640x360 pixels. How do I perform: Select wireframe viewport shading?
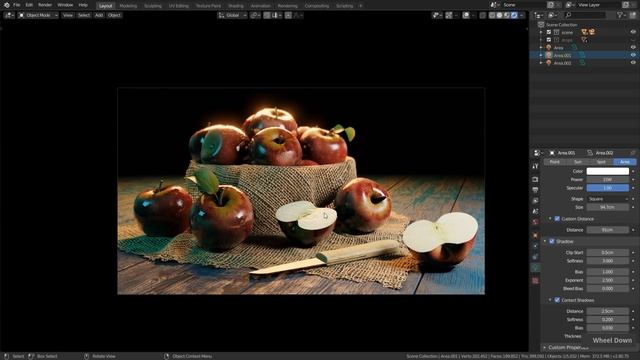492,15
